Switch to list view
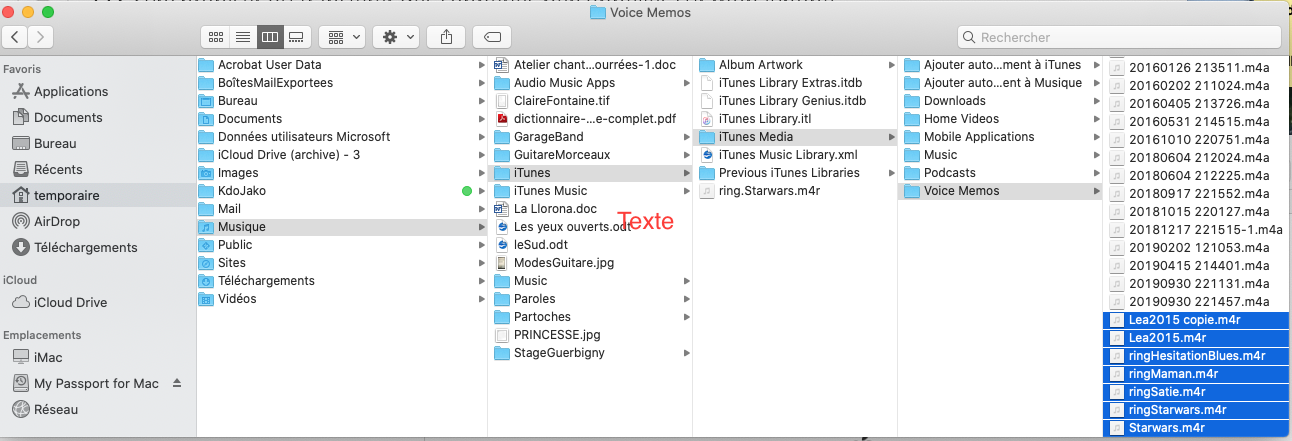Viewport: 1292px width, 441px height. (x=242, y=37)
